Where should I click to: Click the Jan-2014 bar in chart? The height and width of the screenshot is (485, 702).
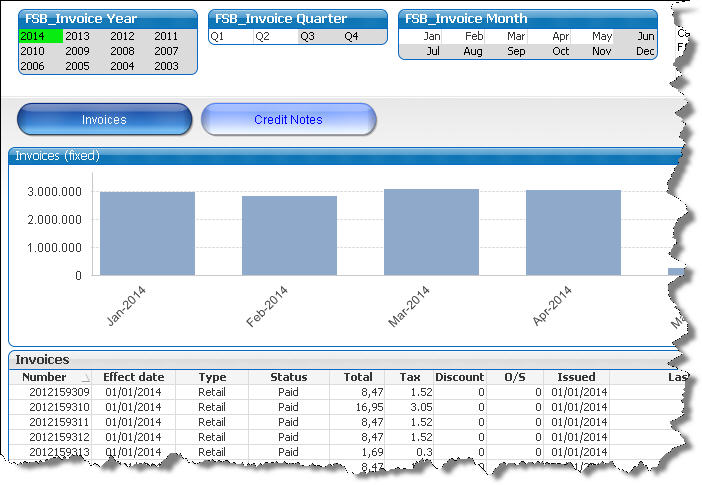[x=147, y=233]
